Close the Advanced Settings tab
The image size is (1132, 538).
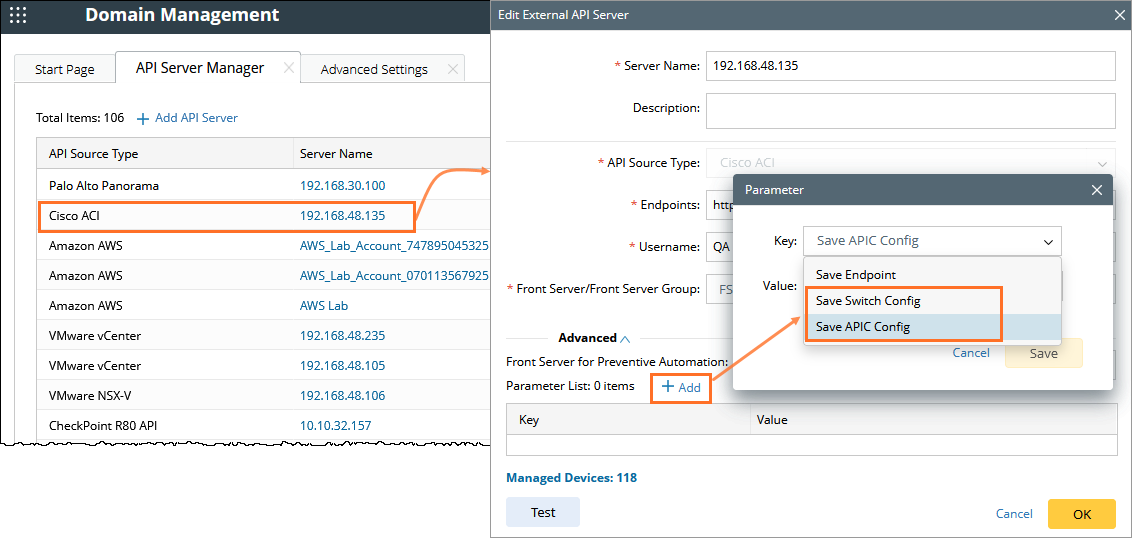point(452,69)
